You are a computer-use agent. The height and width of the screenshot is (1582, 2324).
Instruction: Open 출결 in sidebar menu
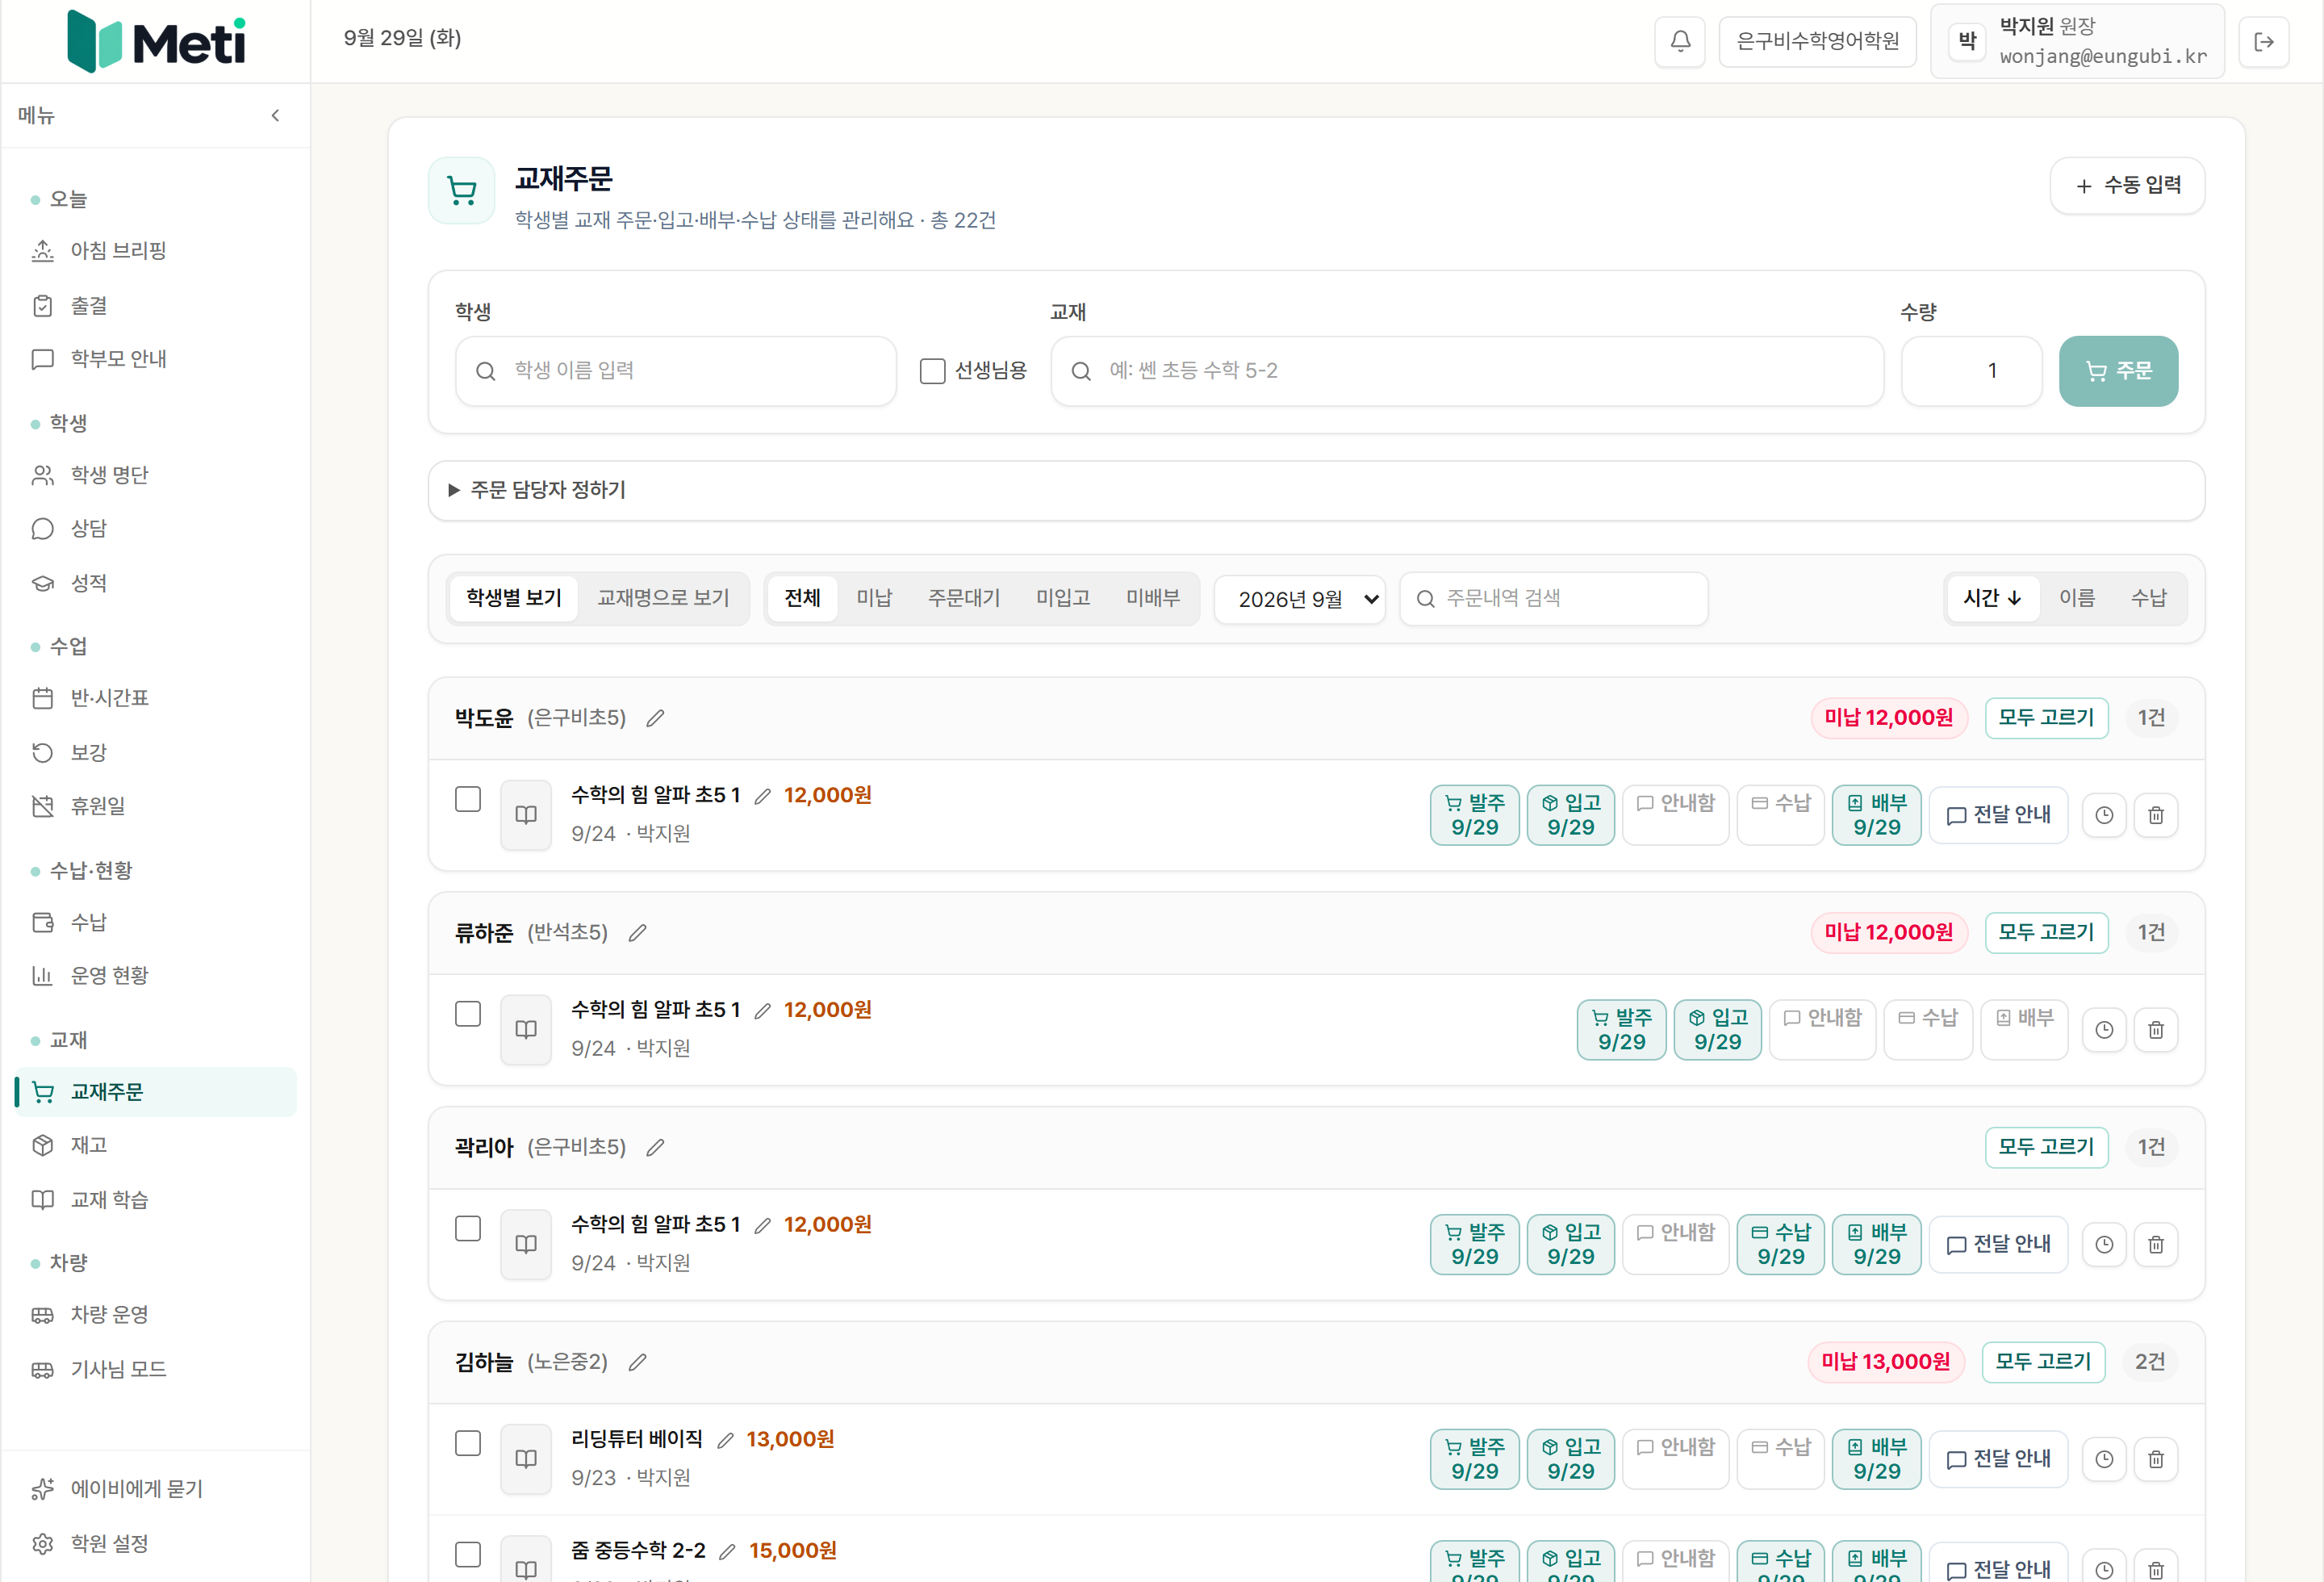click(x=156, y=306)
